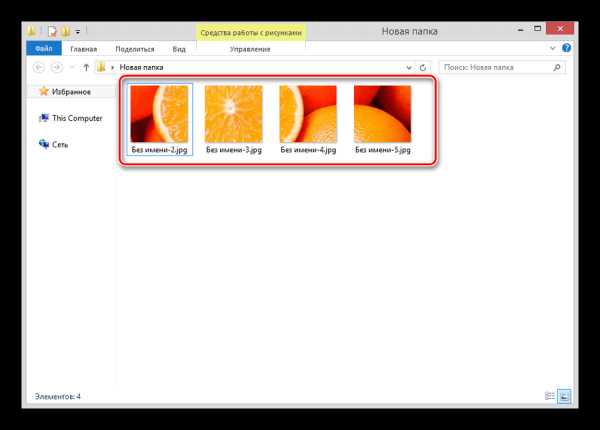
Task: Select the Без имени-4.jpg thumbnail
Action: point(308,114)
